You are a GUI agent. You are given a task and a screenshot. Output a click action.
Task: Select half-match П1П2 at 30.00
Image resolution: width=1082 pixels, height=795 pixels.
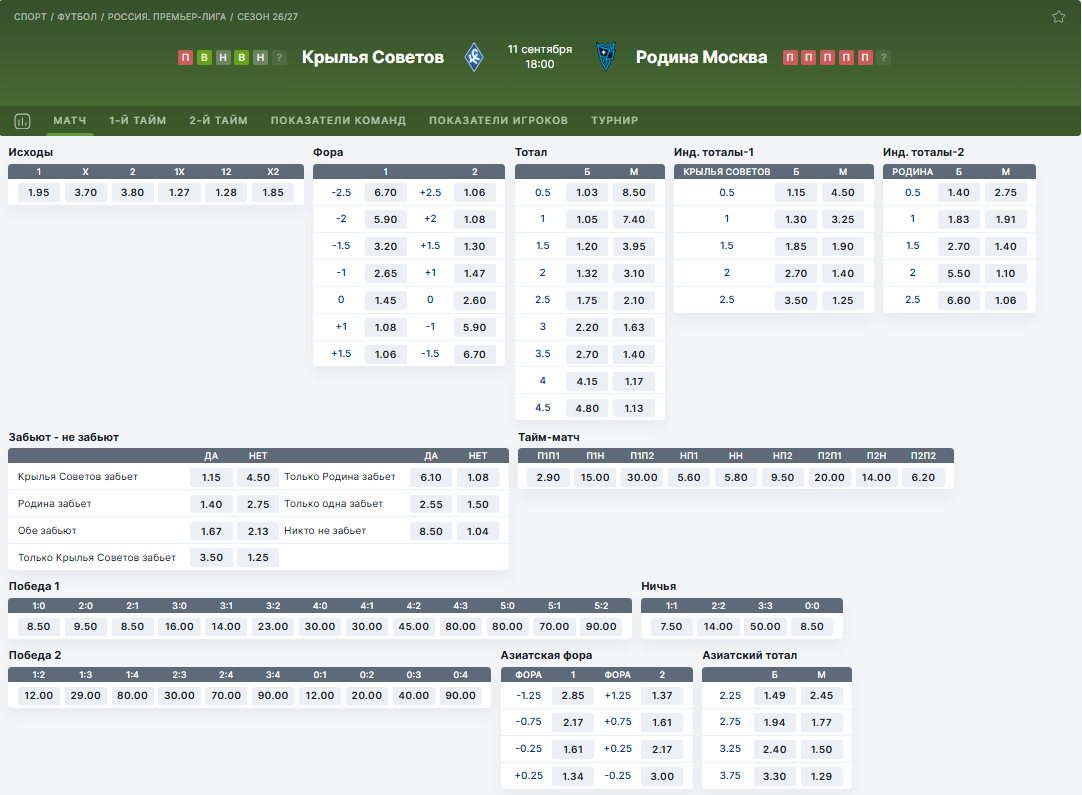(x=642, y=478)
